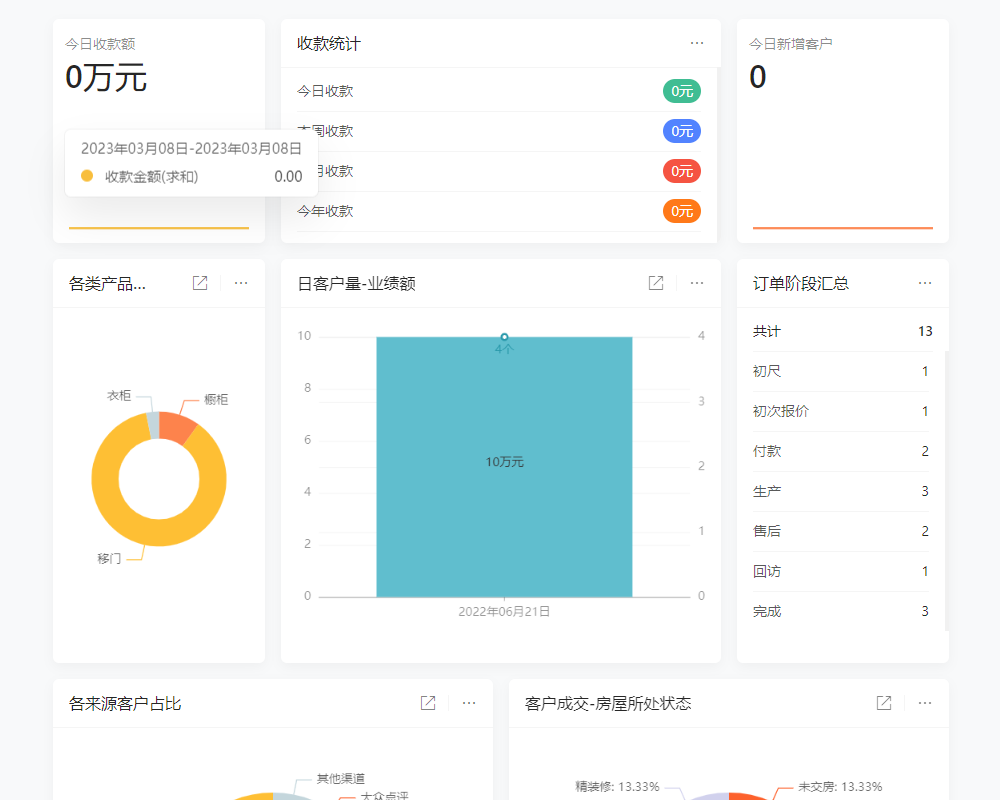The width and height of the screenshot is (1000, 800).
Task: Click the more options icon on 订单阶段汇总
Action: tap(924, 282)
